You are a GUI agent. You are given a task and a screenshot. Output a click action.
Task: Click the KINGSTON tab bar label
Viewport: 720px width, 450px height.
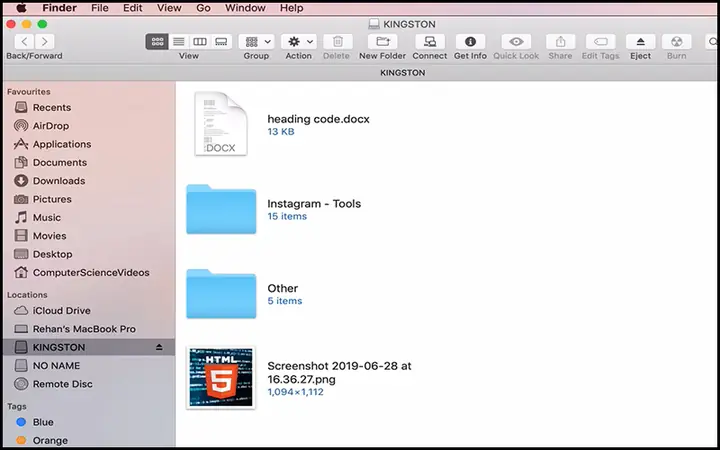(403, 73)
